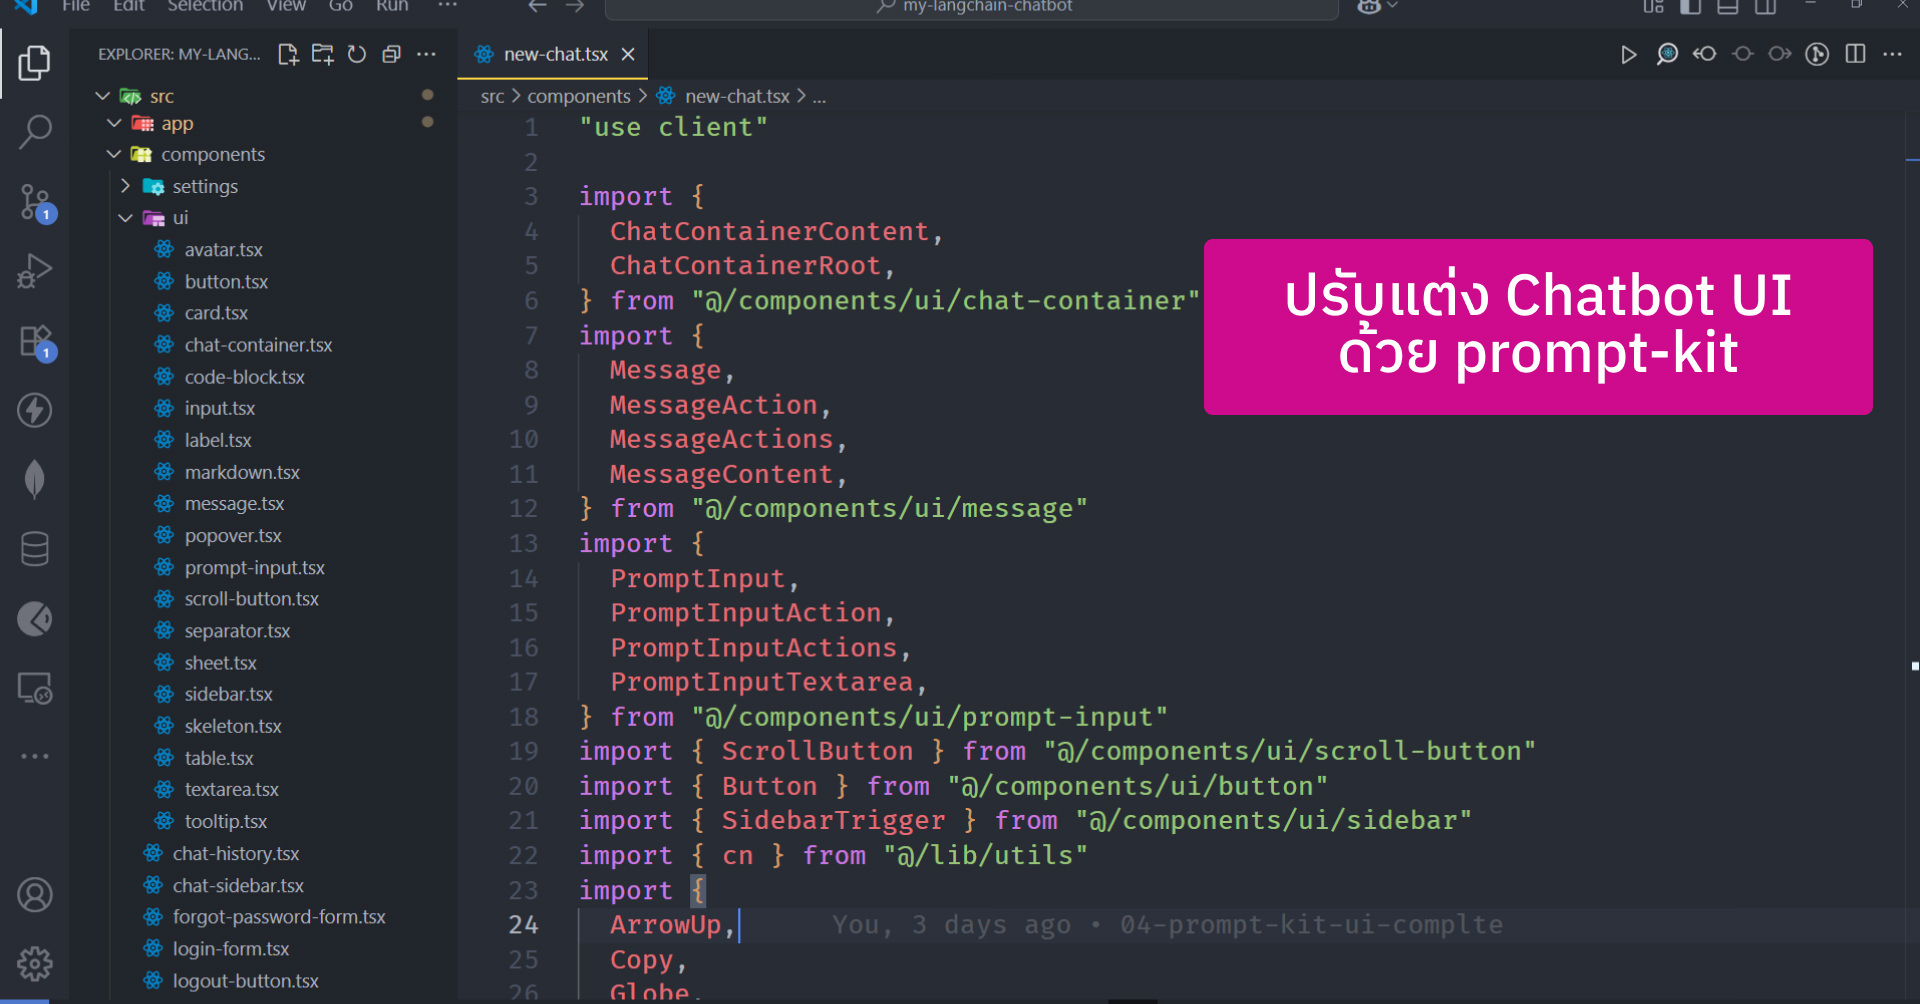Open the Run and Debug view

point(35,271)
